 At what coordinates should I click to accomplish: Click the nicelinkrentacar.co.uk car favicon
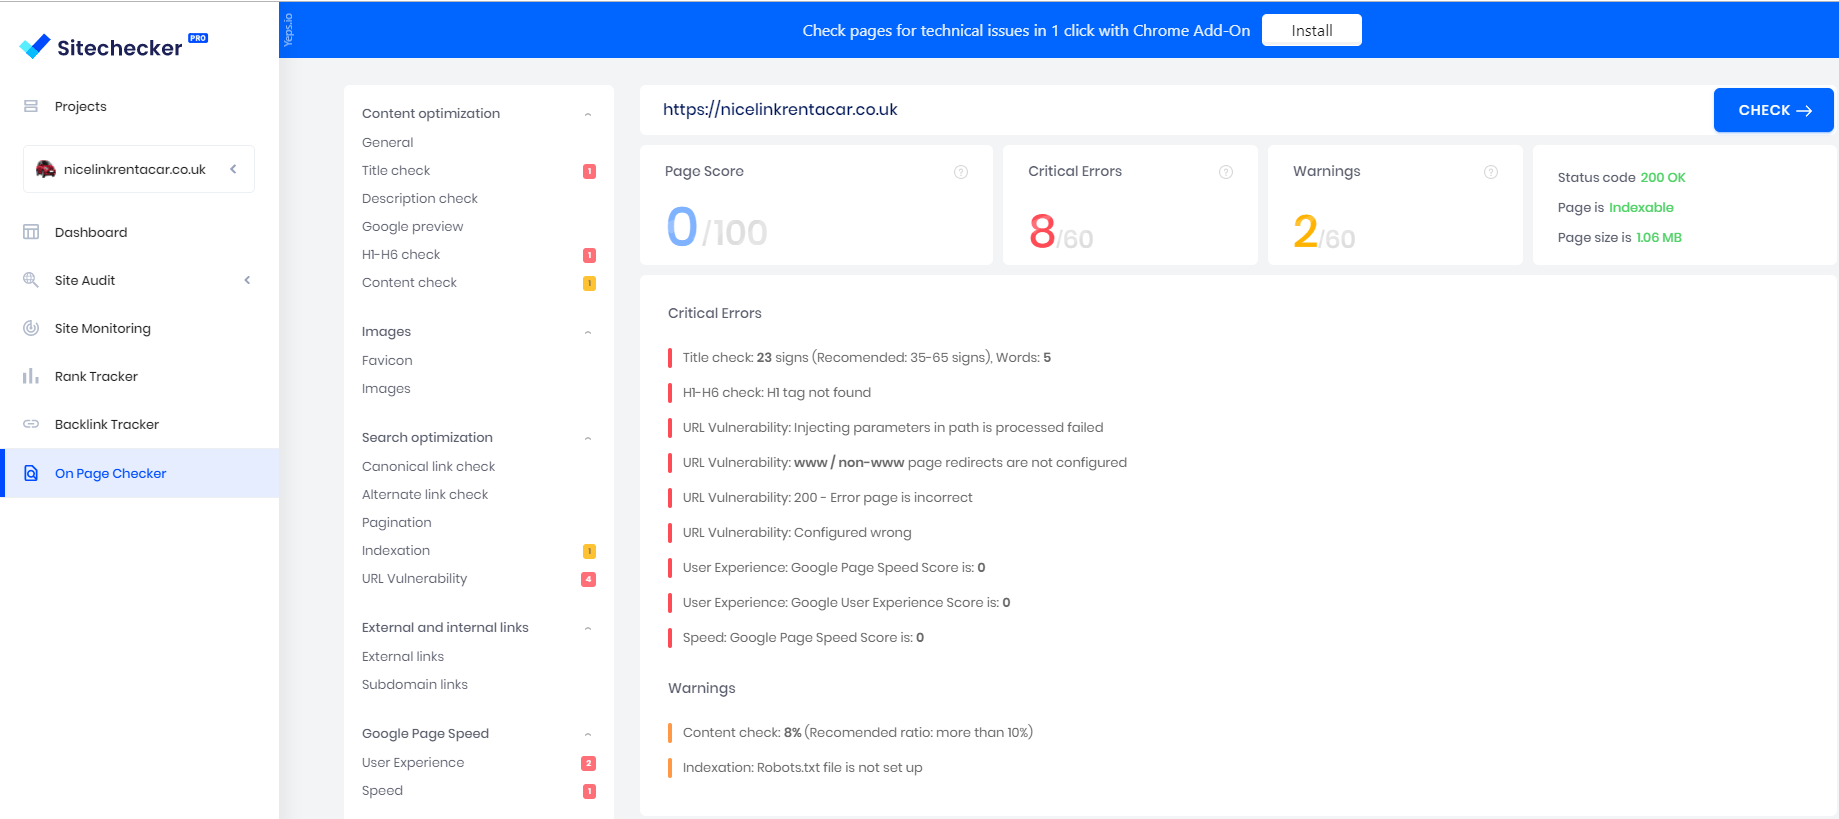[46, 169]
